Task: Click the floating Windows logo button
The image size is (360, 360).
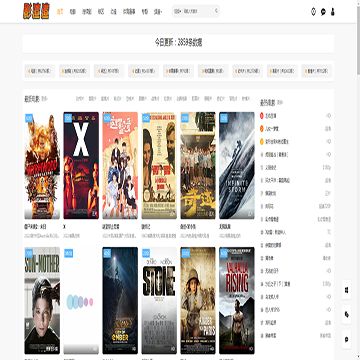Action: click(x=347, y=290)
